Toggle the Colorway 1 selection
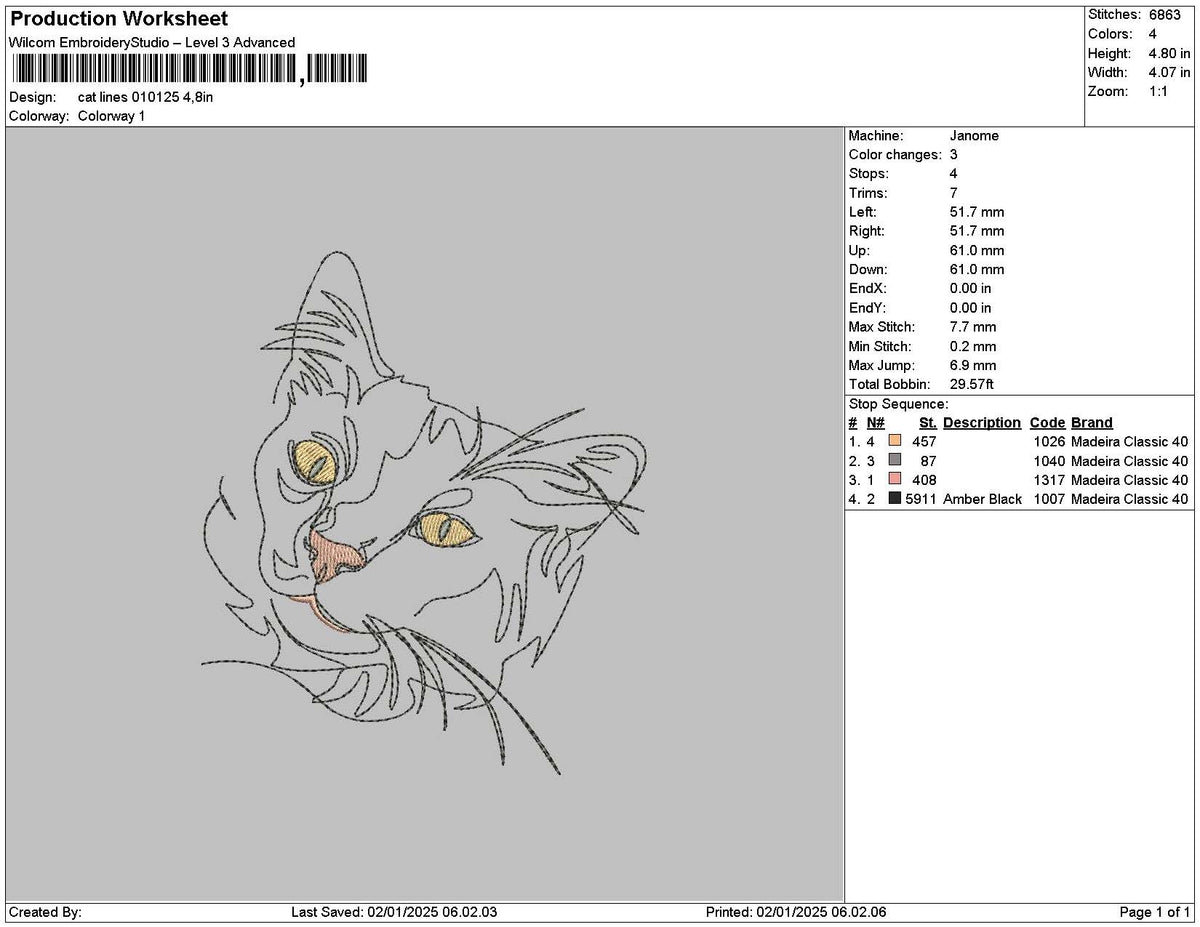Screen dimensions: 1200x927 tap(113, 115)
